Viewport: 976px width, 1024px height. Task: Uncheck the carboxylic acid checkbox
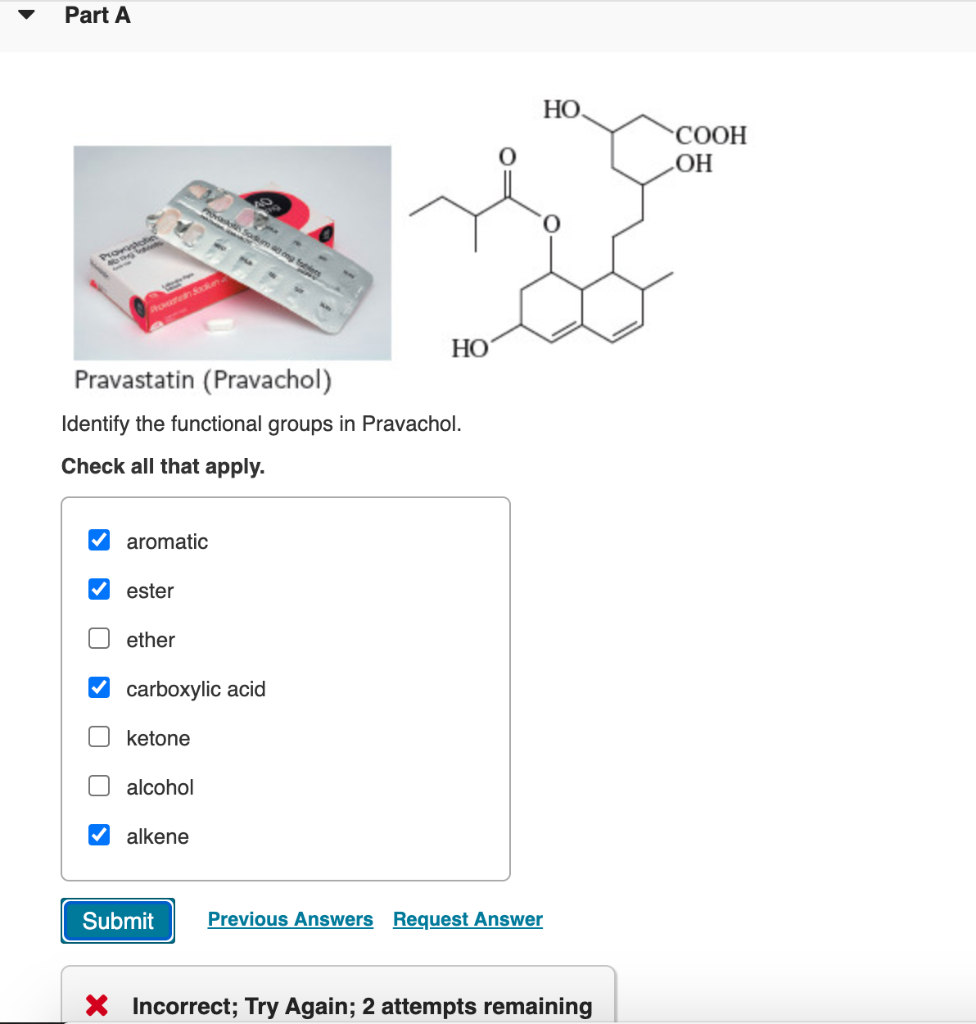(x=98, y=687)
